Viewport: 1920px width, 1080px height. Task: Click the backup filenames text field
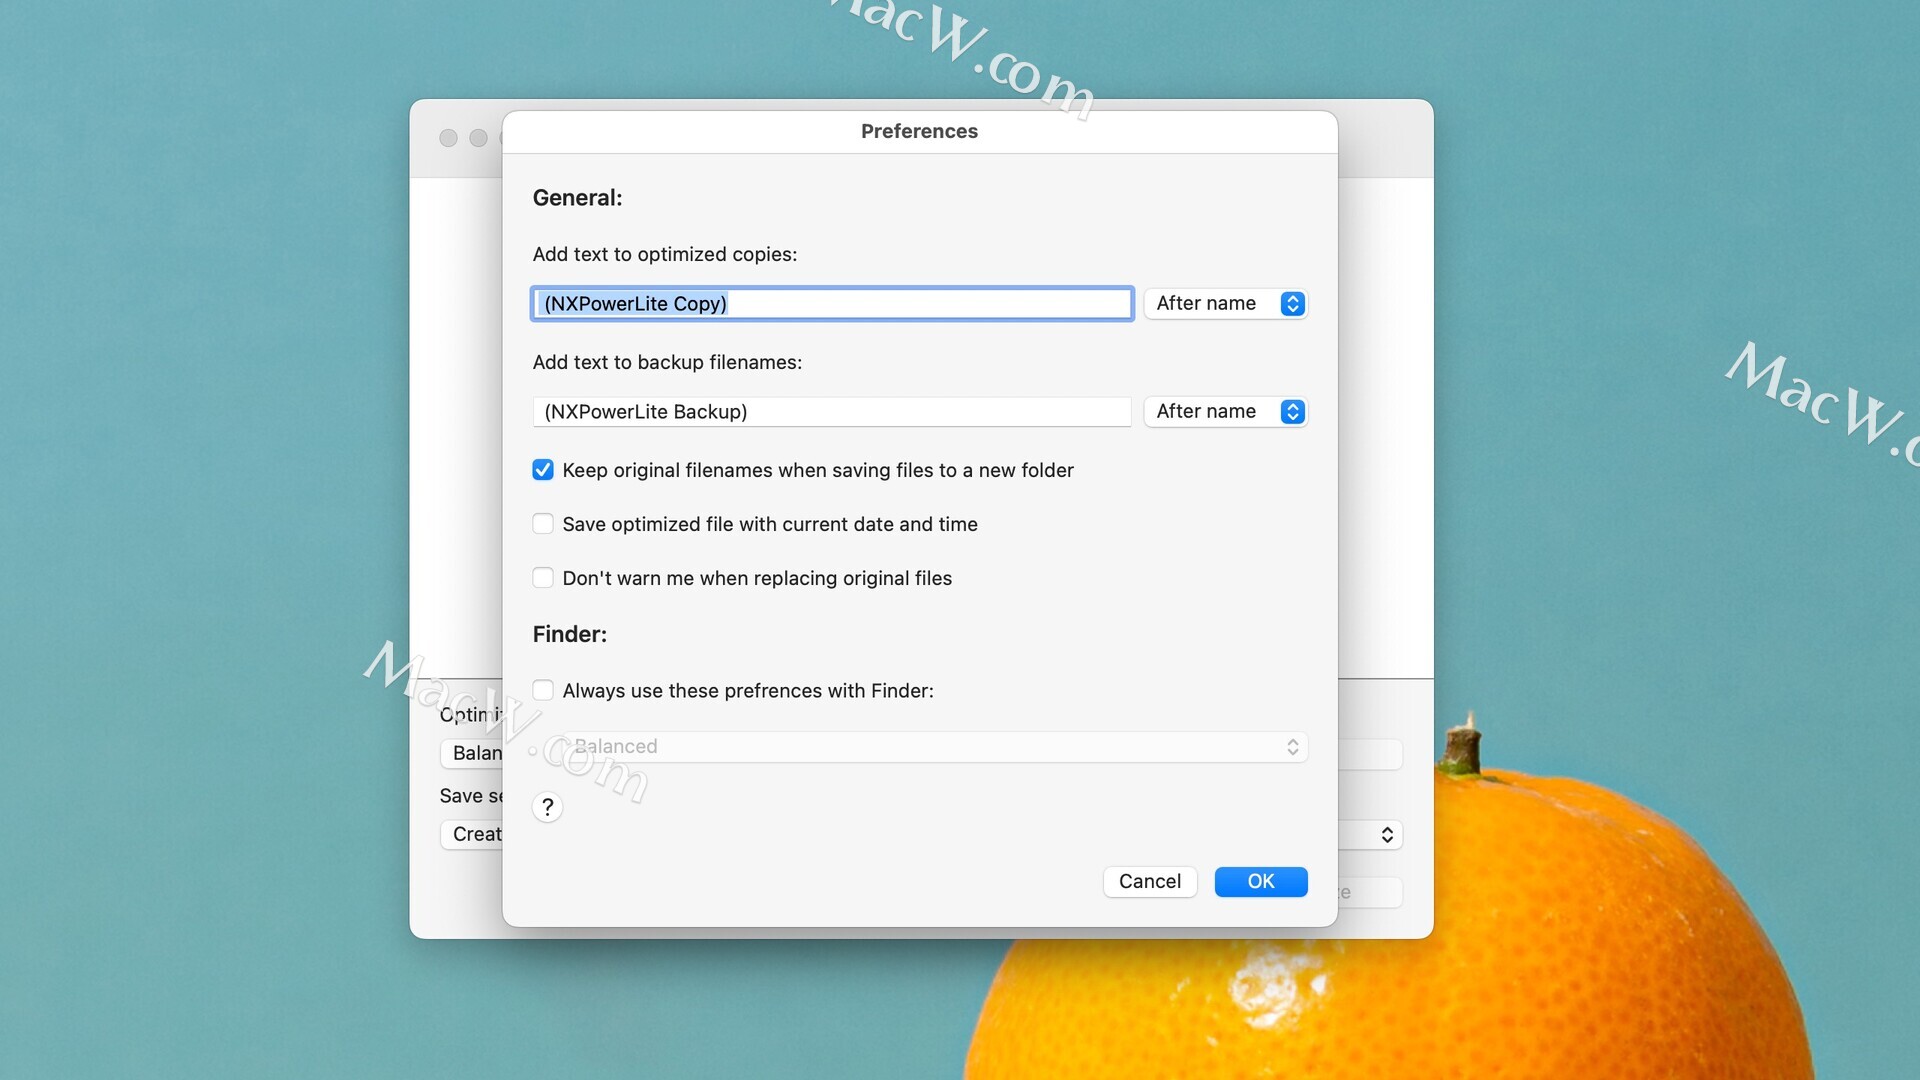[x=831, y=411]
